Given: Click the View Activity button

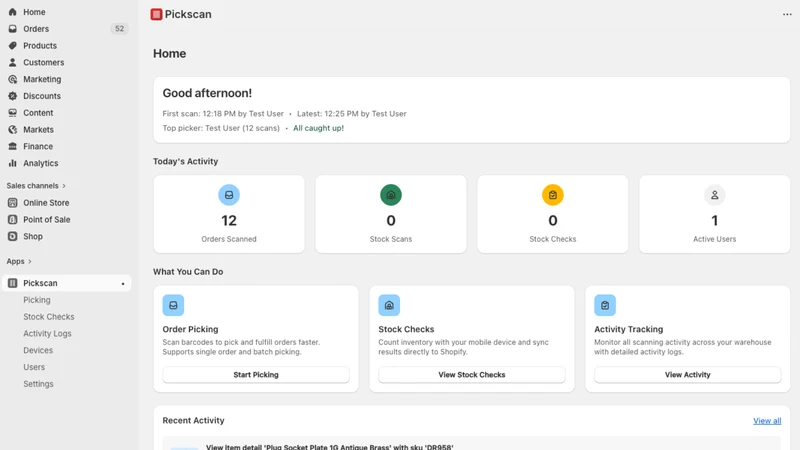Looking at the screenshot, I should pos(688,374).
